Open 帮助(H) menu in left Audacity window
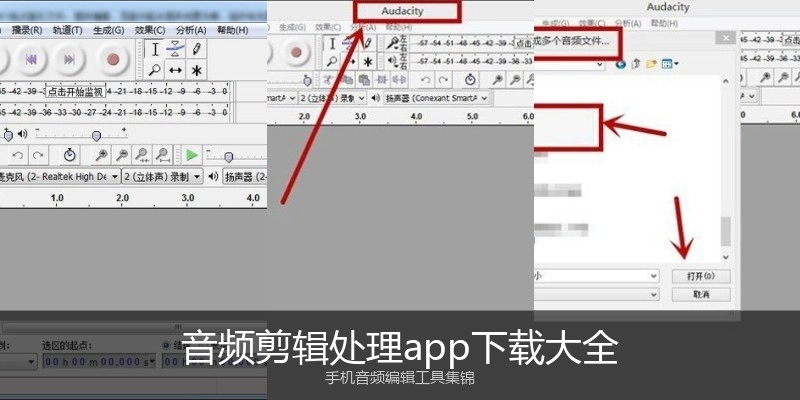Screen dimensions: 800x400 (x=233, y=30)
